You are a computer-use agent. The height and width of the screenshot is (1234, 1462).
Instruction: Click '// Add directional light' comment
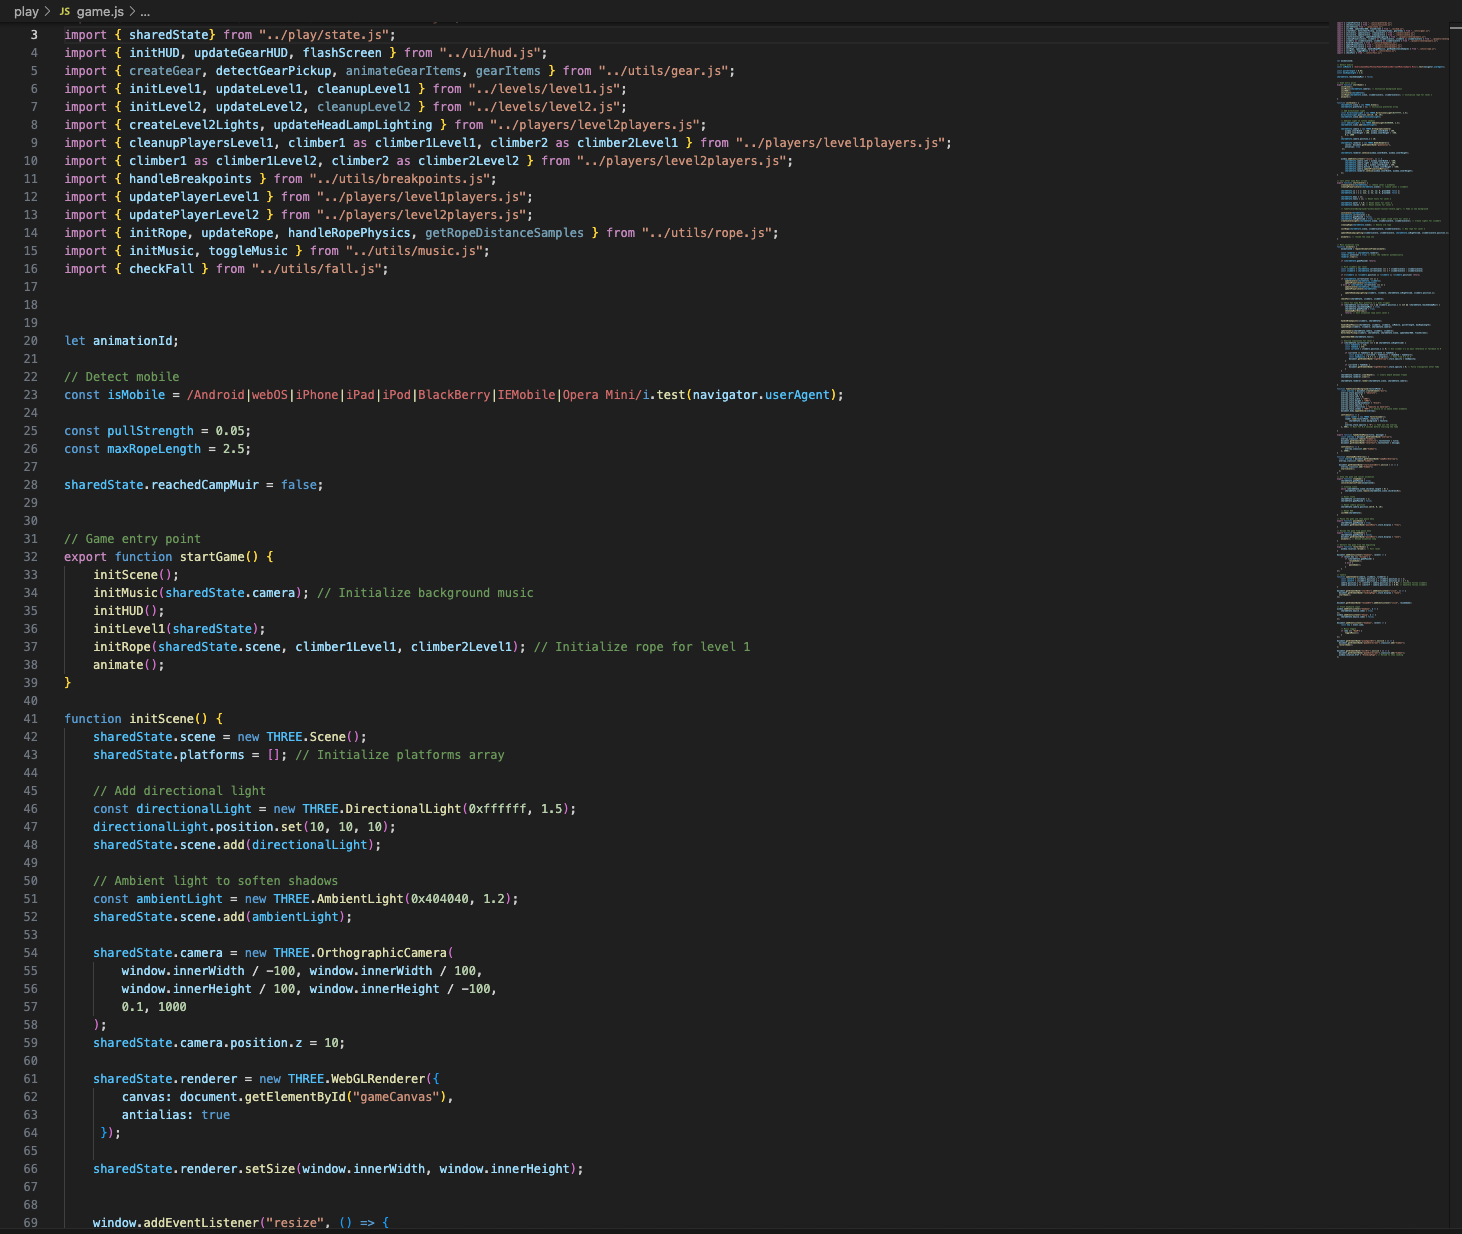pos(180,791)
